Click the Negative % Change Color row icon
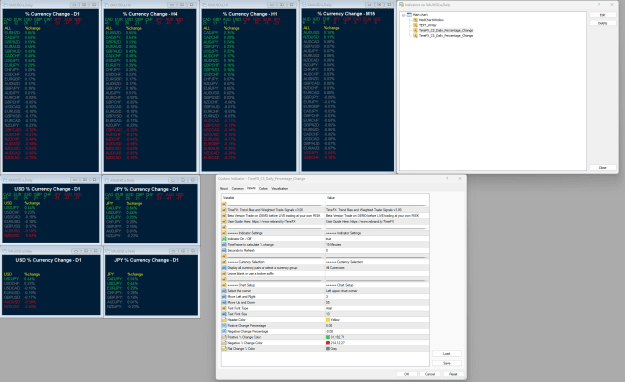Image resolution: width=625 pixels, height=382 pixels. click(x=224, y=343)
